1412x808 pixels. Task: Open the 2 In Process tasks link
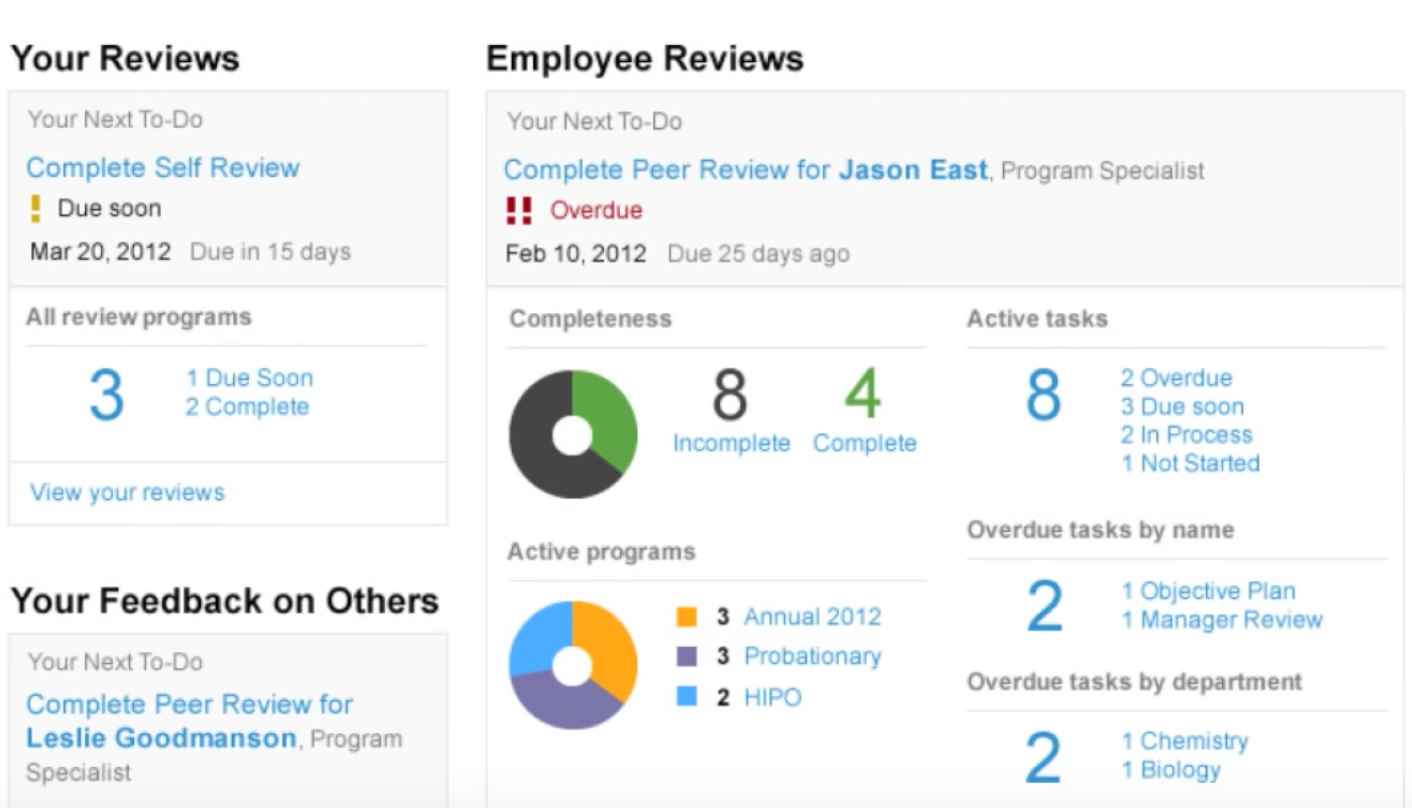click(x=1186, y=435)
